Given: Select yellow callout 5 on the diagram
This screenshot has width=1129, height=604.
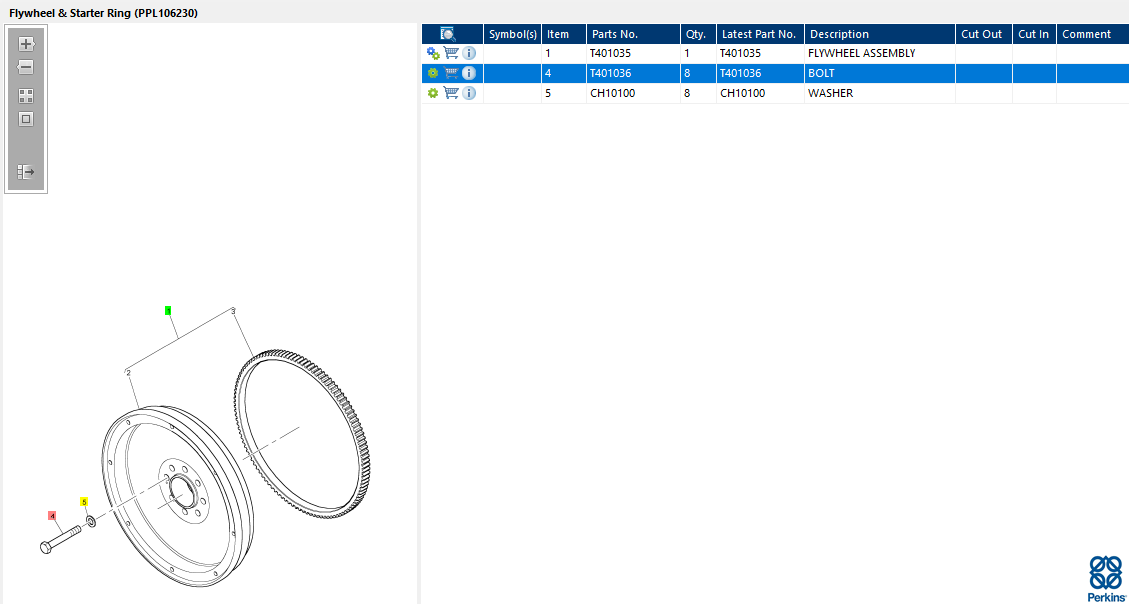Looking at the screenshot, I should [84, 502].
